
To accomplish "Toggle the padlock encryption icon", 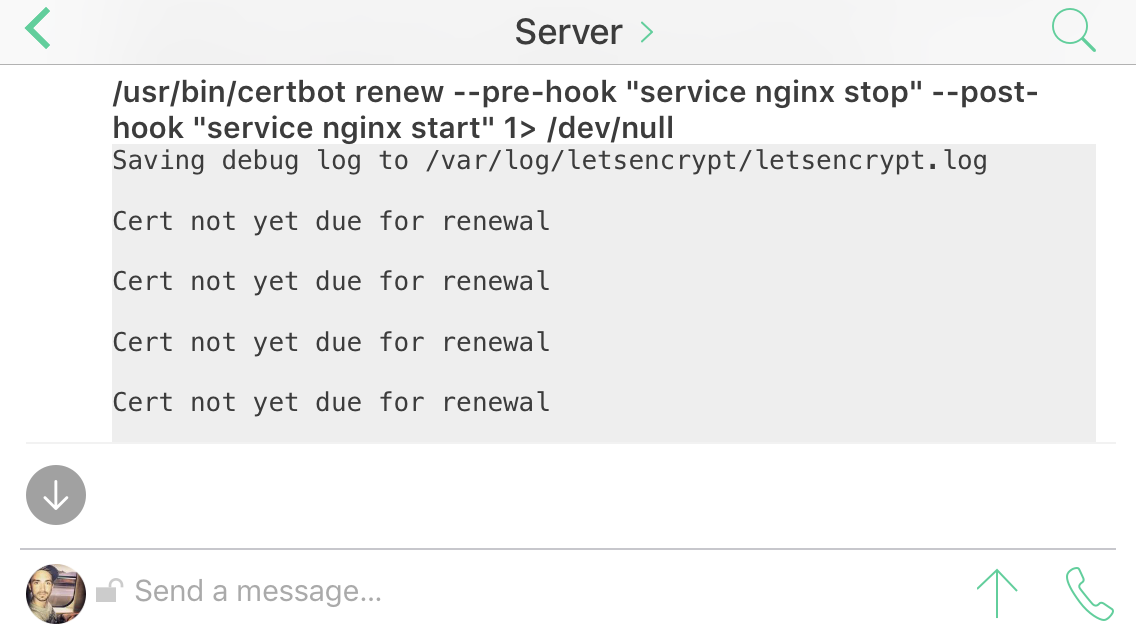I will tap(109, 592).
